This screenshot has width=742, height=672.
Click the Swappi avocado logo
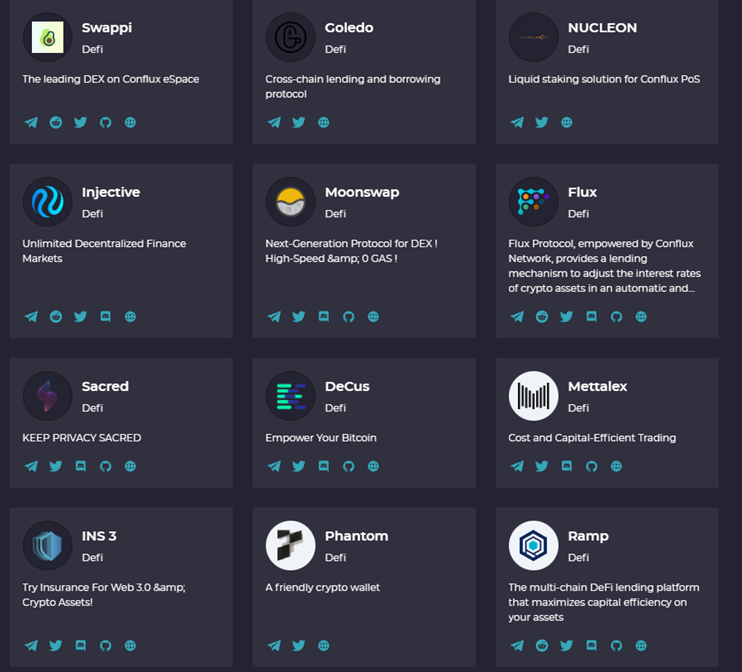[48, 37]
